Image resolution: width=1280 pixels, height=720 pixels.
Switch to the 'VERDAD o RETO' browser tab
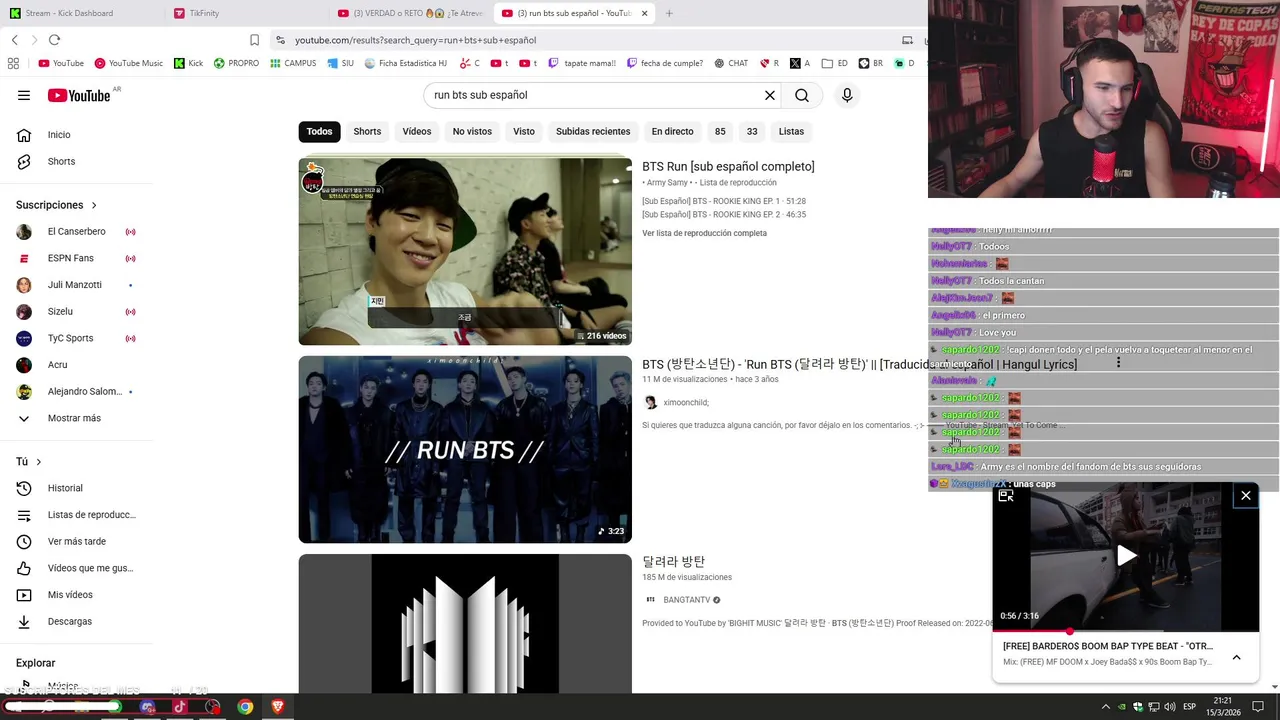click(x=410, y=13)
